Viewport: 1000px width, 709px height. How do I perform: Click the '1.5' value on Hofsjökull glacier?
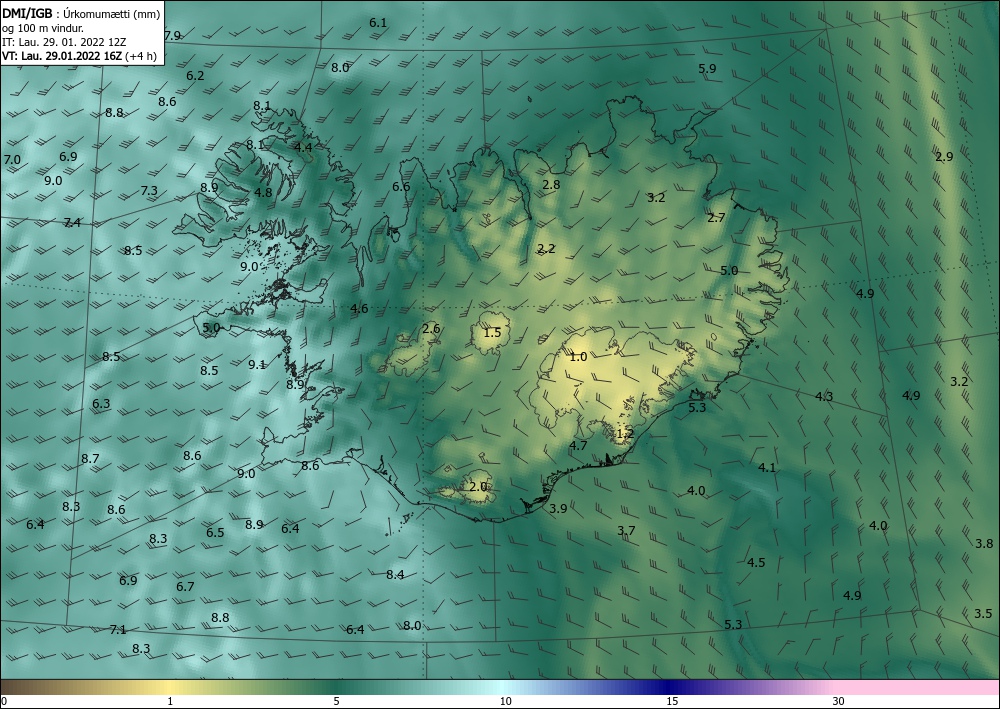pyautogui.click(x=492, y=332)
